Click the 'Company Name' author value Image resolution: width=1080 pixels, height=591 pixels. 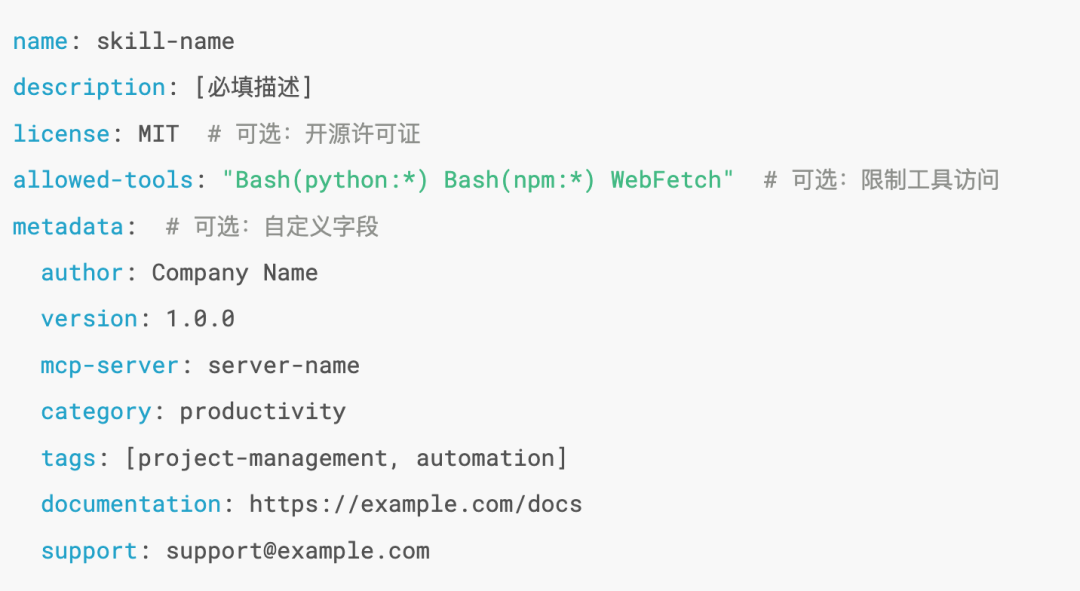click(234, 273)
